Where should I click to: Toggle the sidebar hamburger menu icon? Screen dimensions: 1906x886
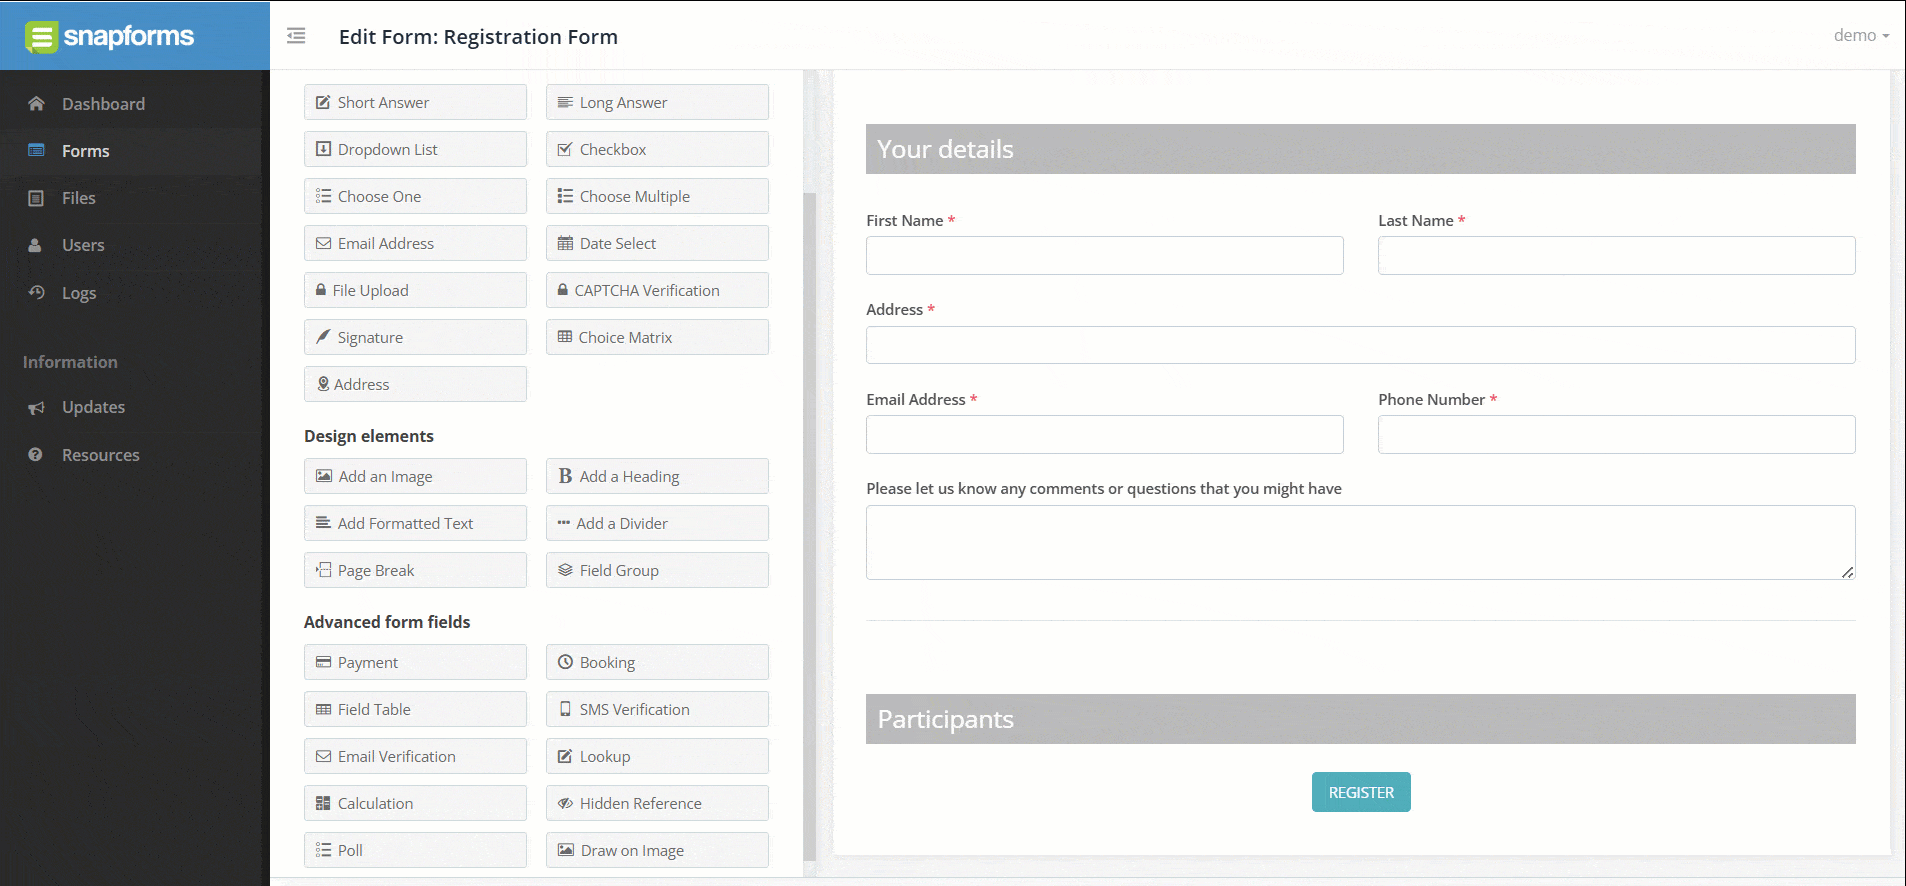point(296,36)
